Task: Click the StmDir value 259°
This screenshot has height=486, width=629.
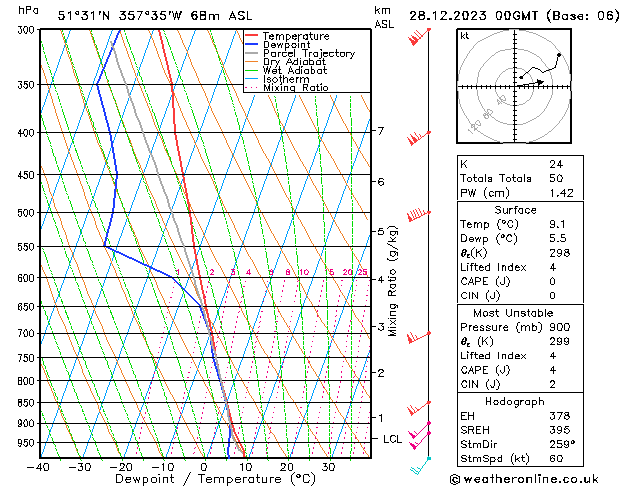Action: [x=562, y=445]
